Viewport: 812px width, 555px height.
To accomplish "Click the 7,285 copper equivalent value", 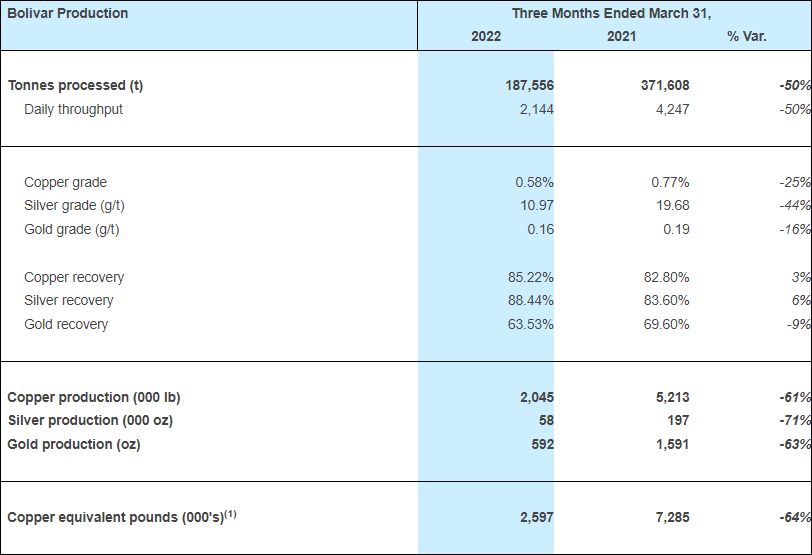I will [x=673, y=517].
